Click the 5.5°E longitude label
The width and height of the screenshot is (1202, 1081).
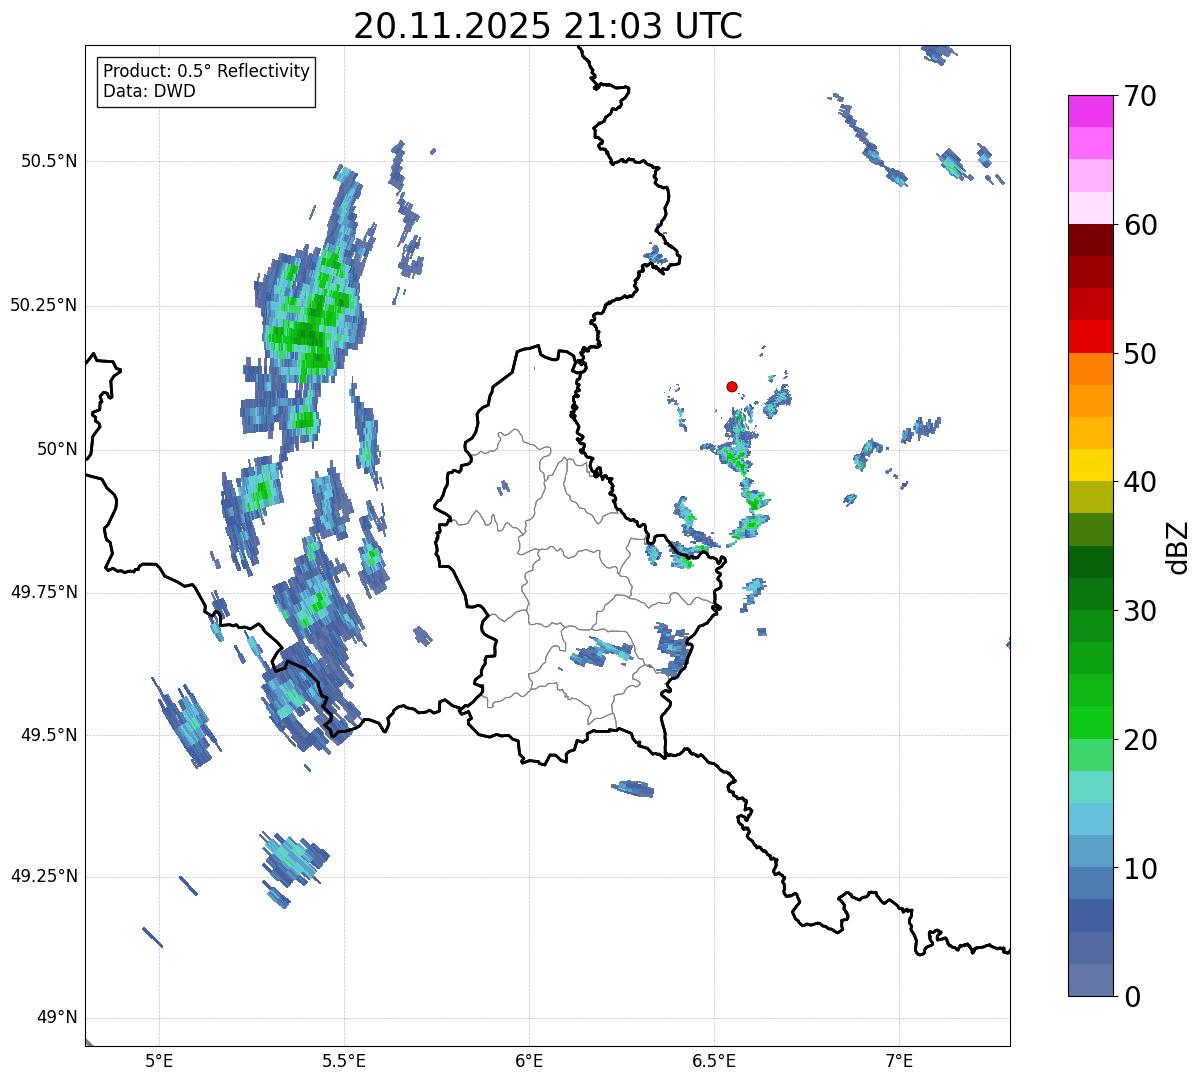point(344,1060)
